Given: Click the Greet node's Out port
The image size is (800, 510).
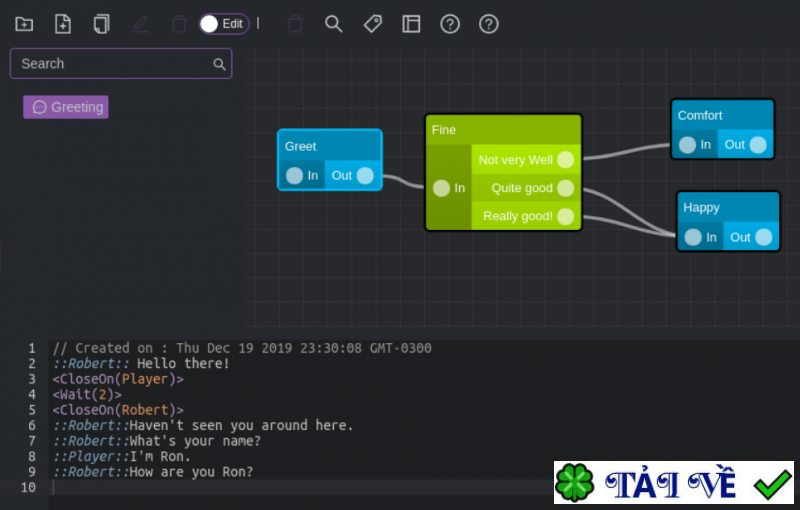Looking at the screenshot, I should click(365, 176).
